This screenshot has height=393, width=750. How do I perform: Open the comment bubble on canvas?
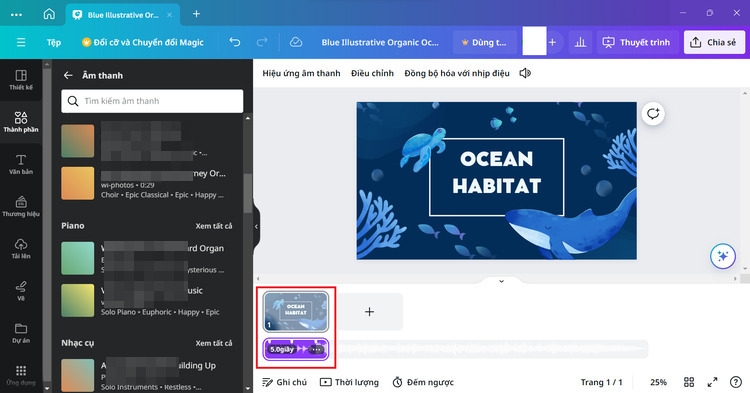pos(653,114)
